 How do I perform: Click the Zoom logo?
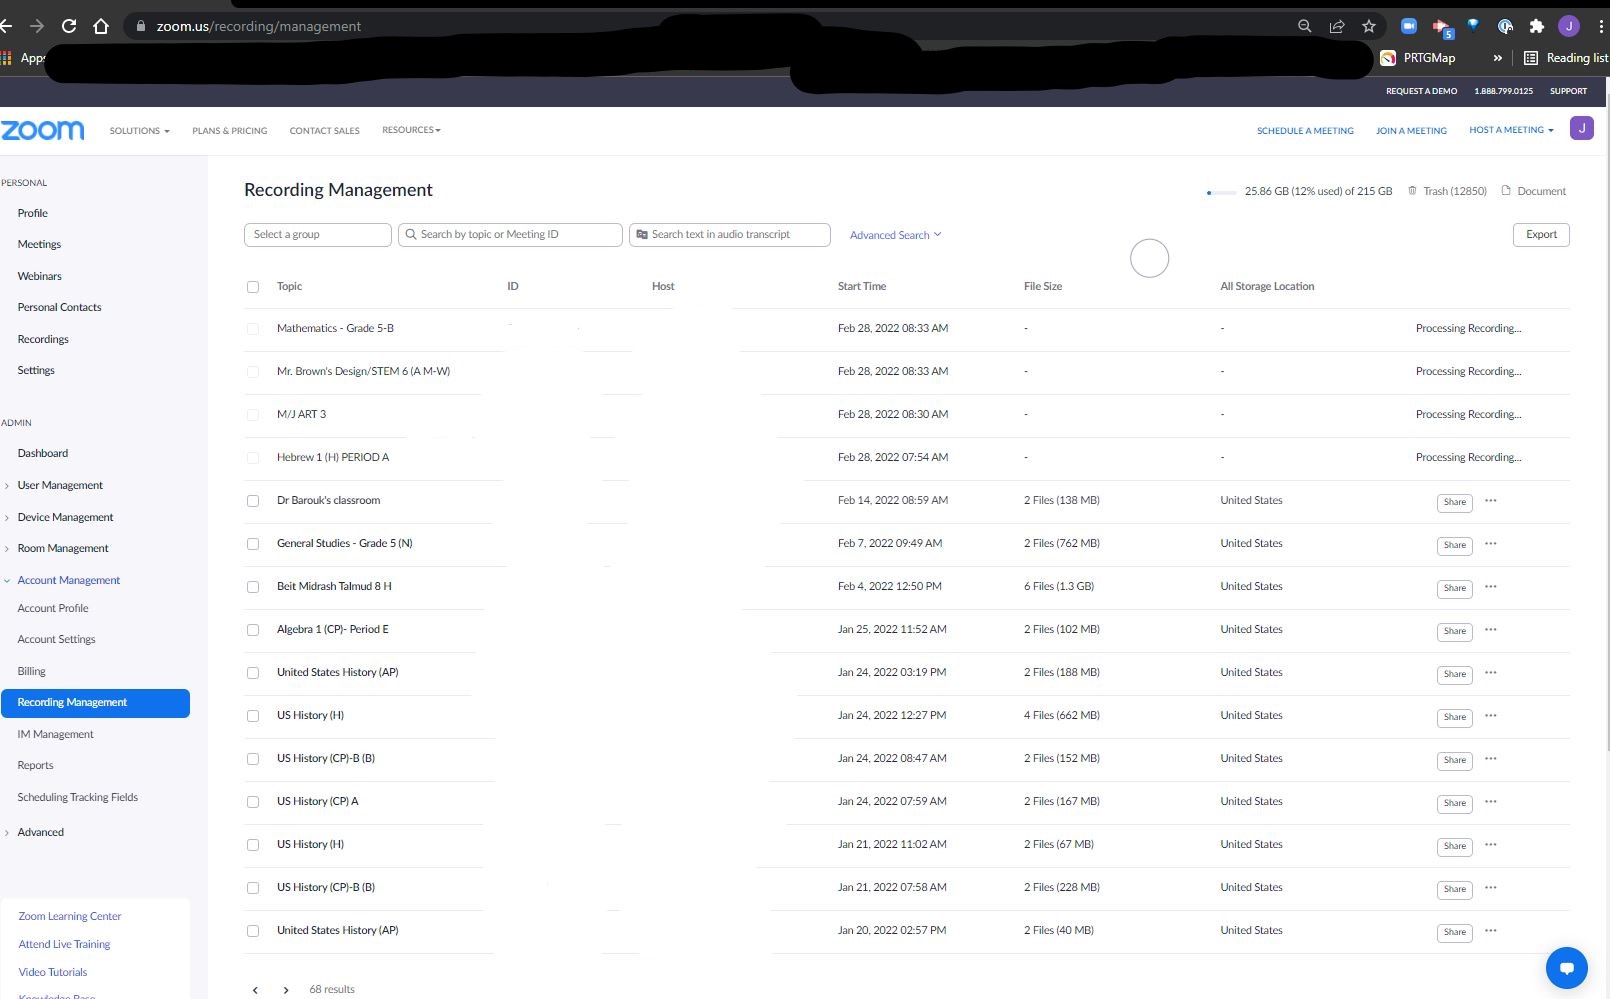tap(43, 130)
